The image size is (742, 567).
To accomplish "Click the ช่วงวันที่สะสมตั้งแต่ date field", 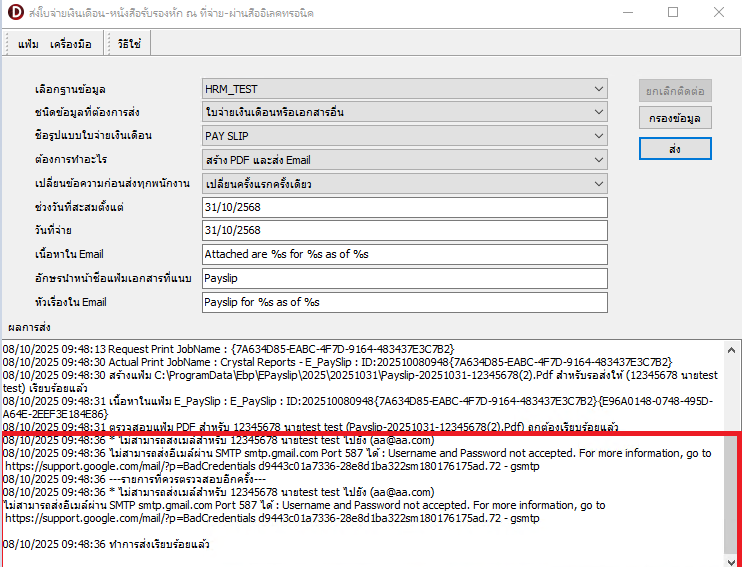I will tap(404, 207).
